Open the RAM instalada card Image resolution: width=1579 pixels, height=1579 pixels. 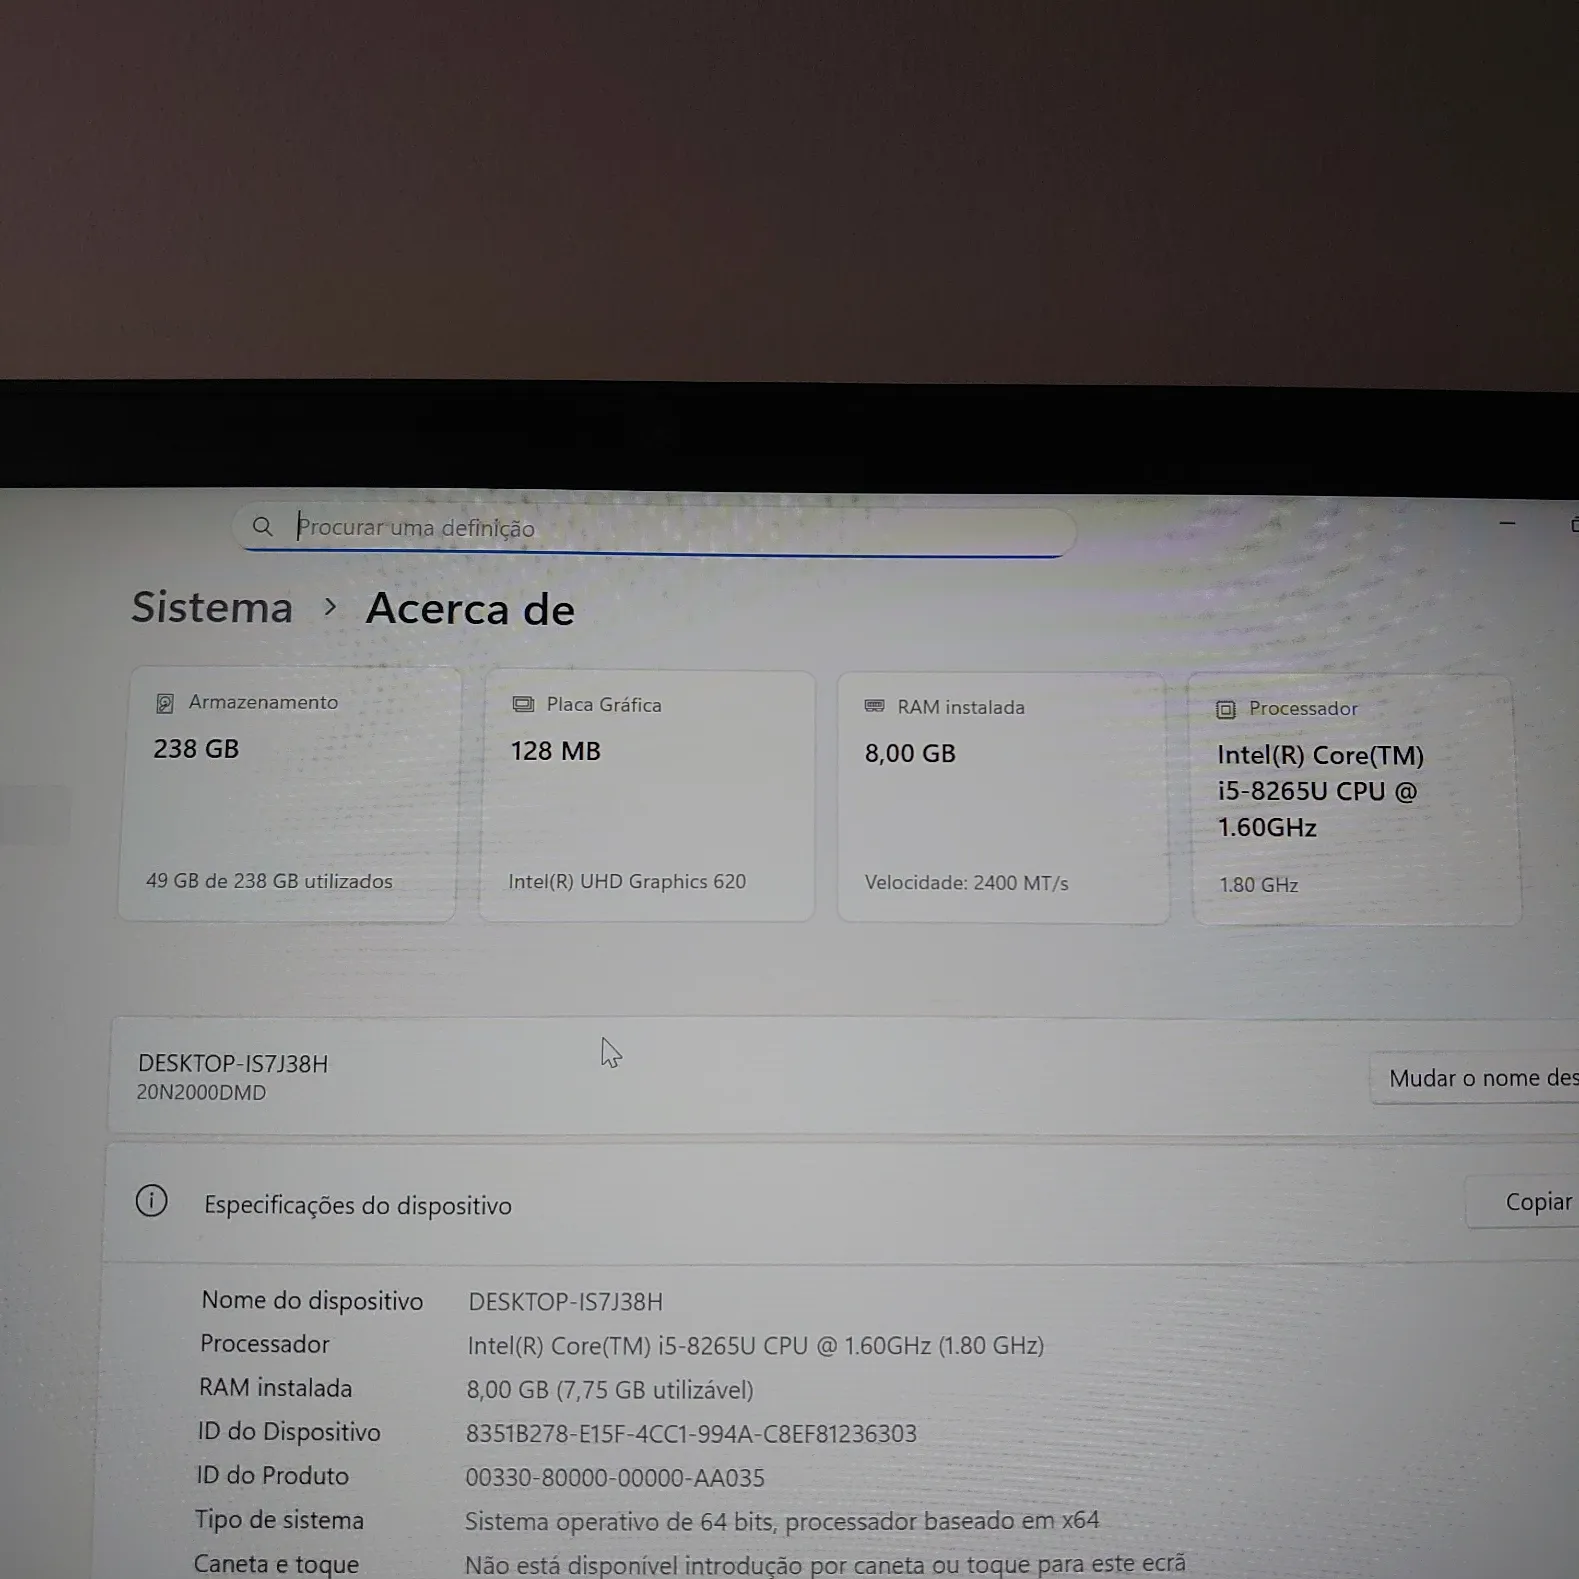coord(1002,798)
